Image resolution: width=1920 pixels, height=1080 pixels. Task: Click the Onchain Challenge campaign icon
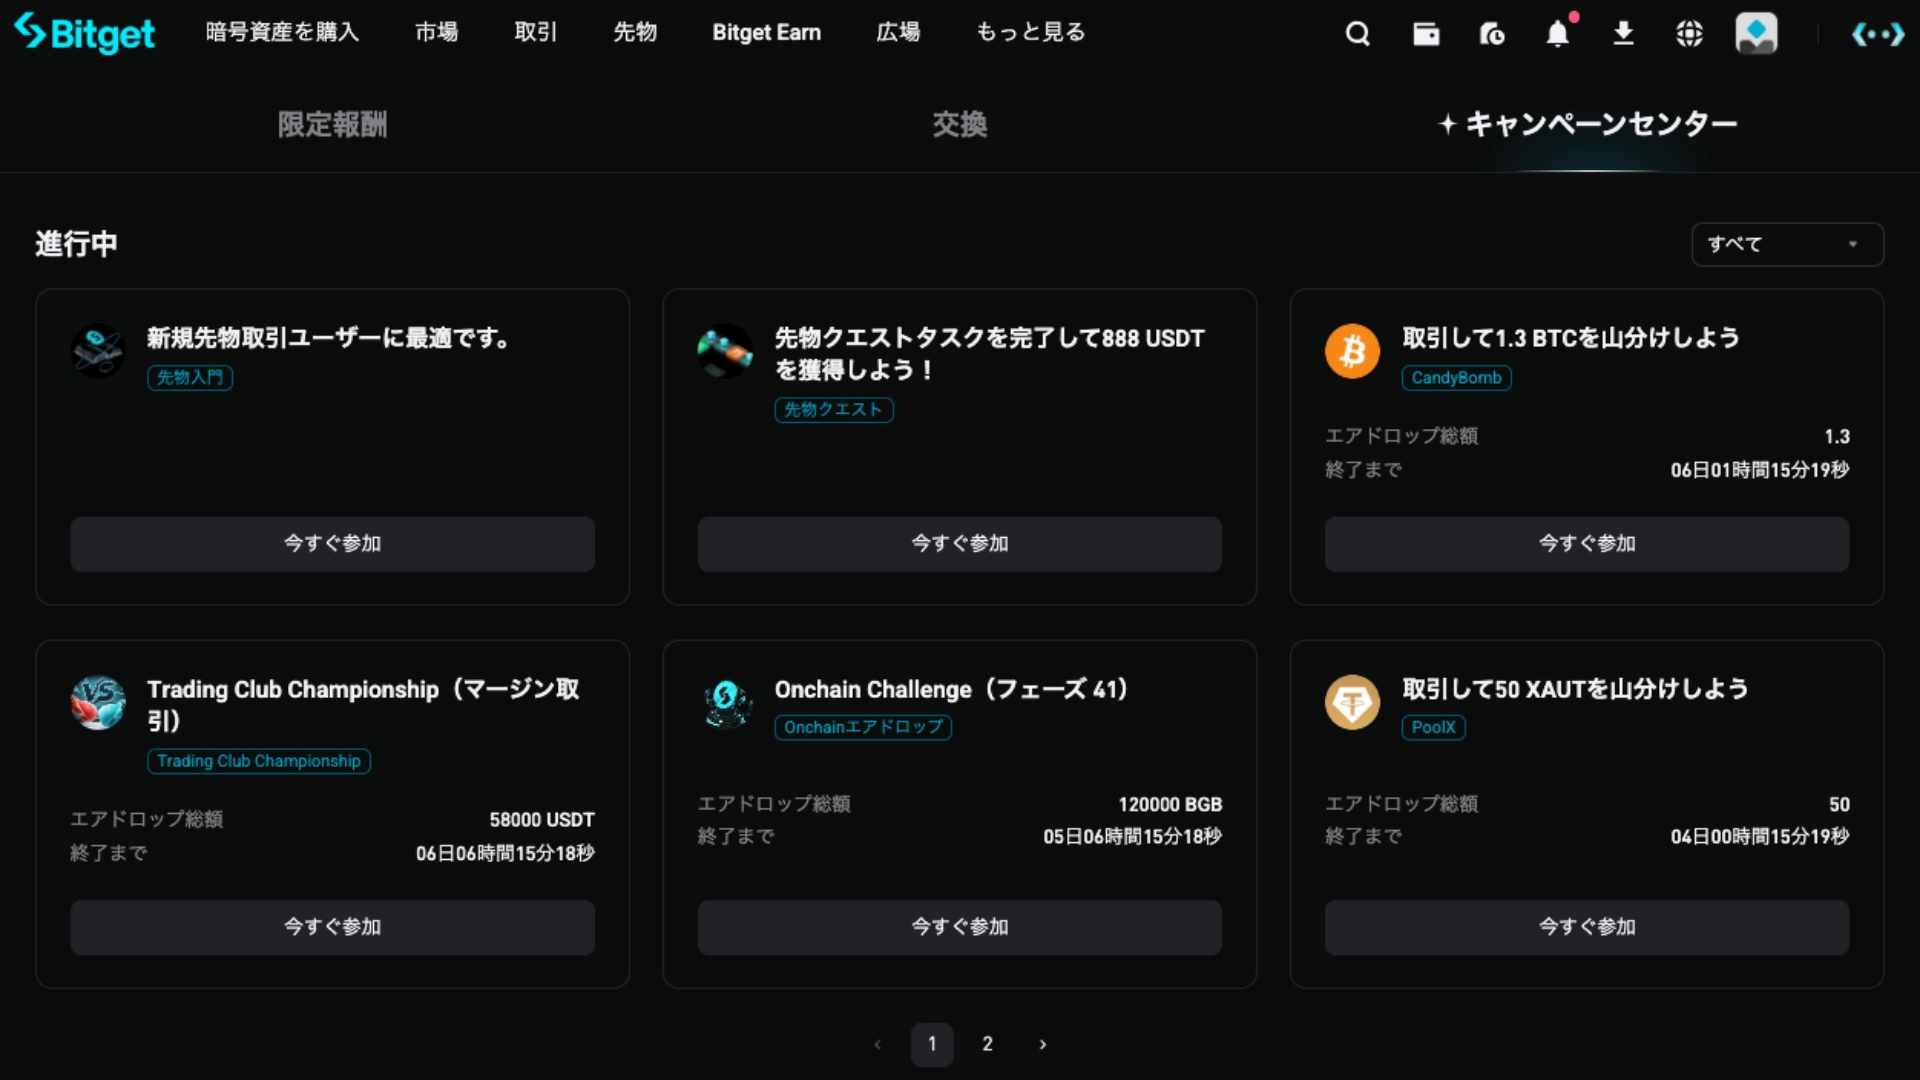coord(725,703)
